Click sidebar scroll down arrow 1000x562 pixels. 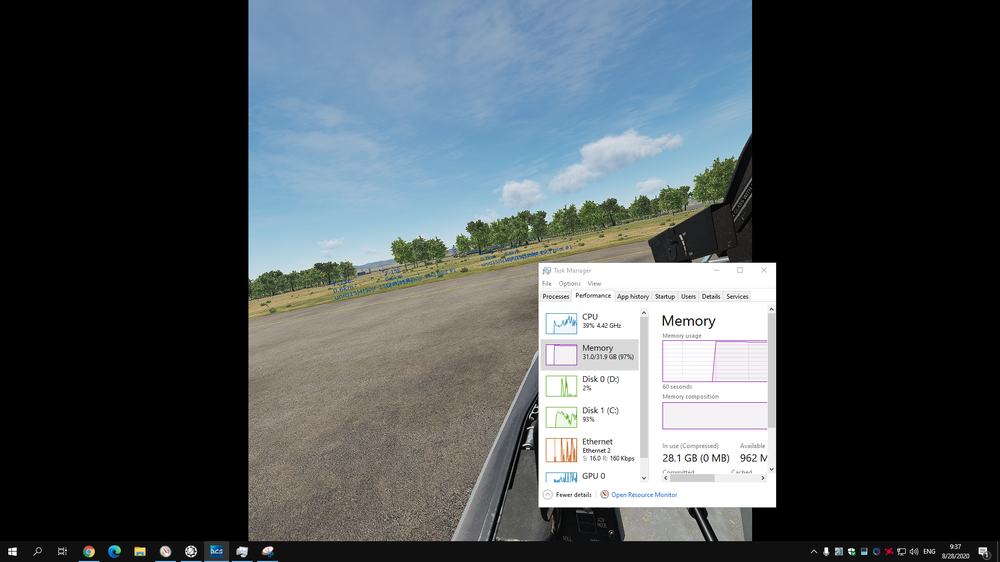click(x=643, y=478)
